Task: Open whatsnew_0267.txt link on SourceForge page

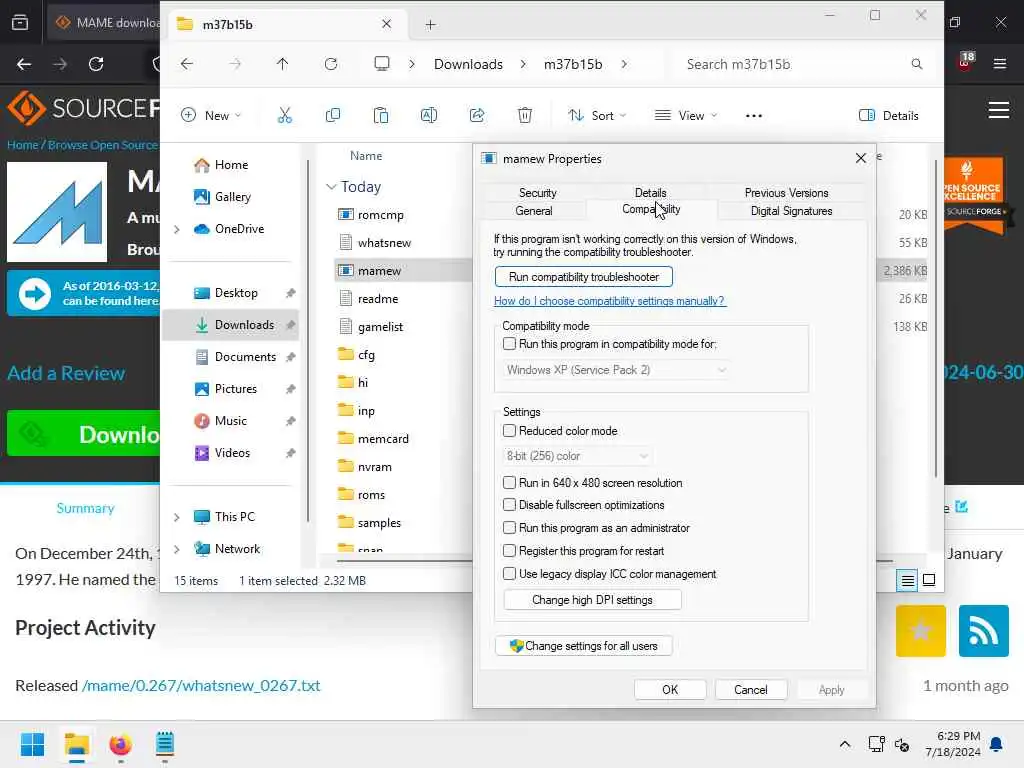Action: pyautogui.click(x=201, y=686)
